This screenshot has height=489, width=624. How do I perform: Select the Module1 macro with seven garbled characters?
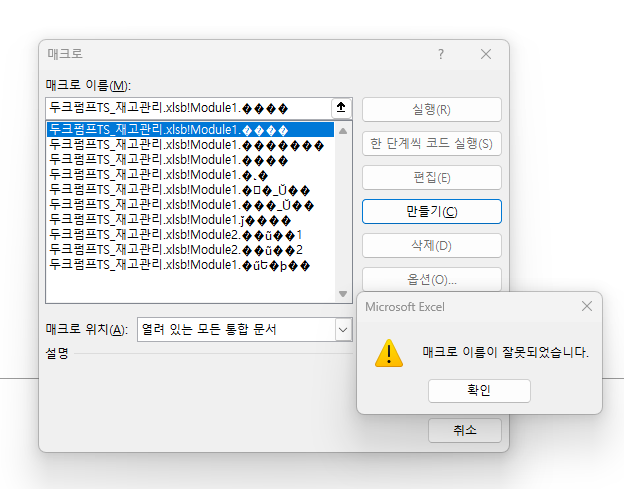(x=190, y=145)
